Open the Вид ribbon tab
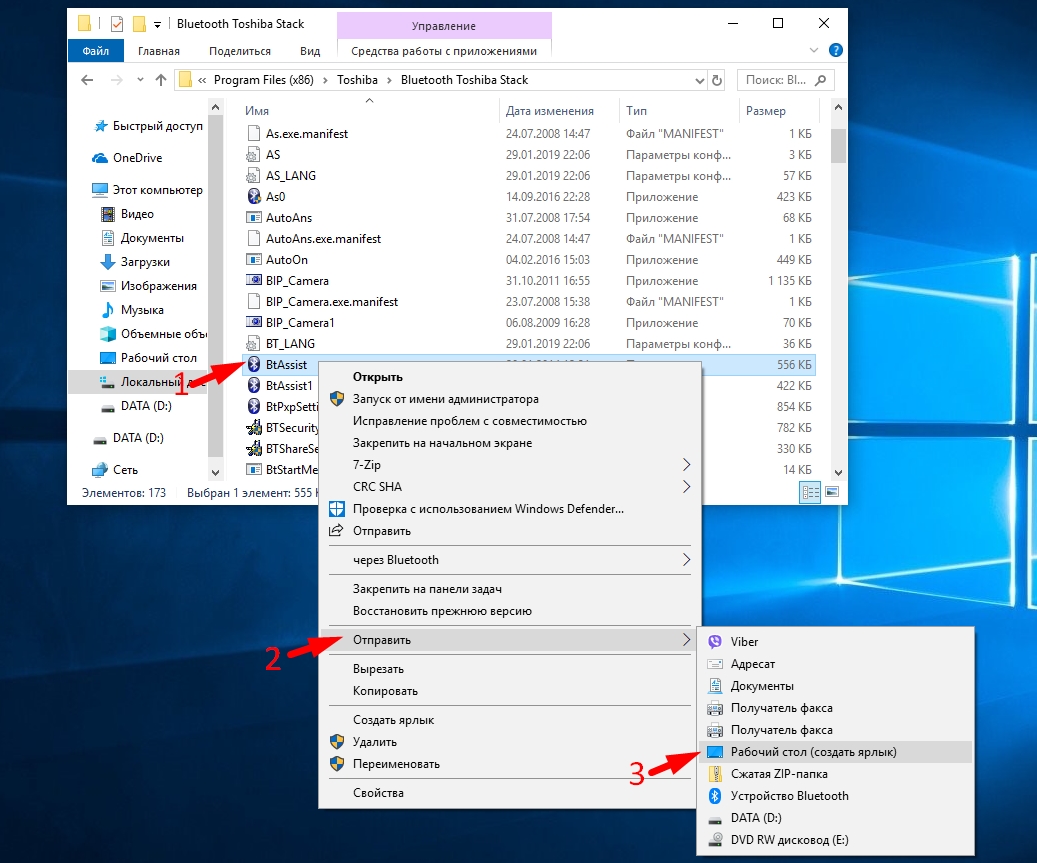This screenshot has width=1037, height=863. [x=310, y=51]
